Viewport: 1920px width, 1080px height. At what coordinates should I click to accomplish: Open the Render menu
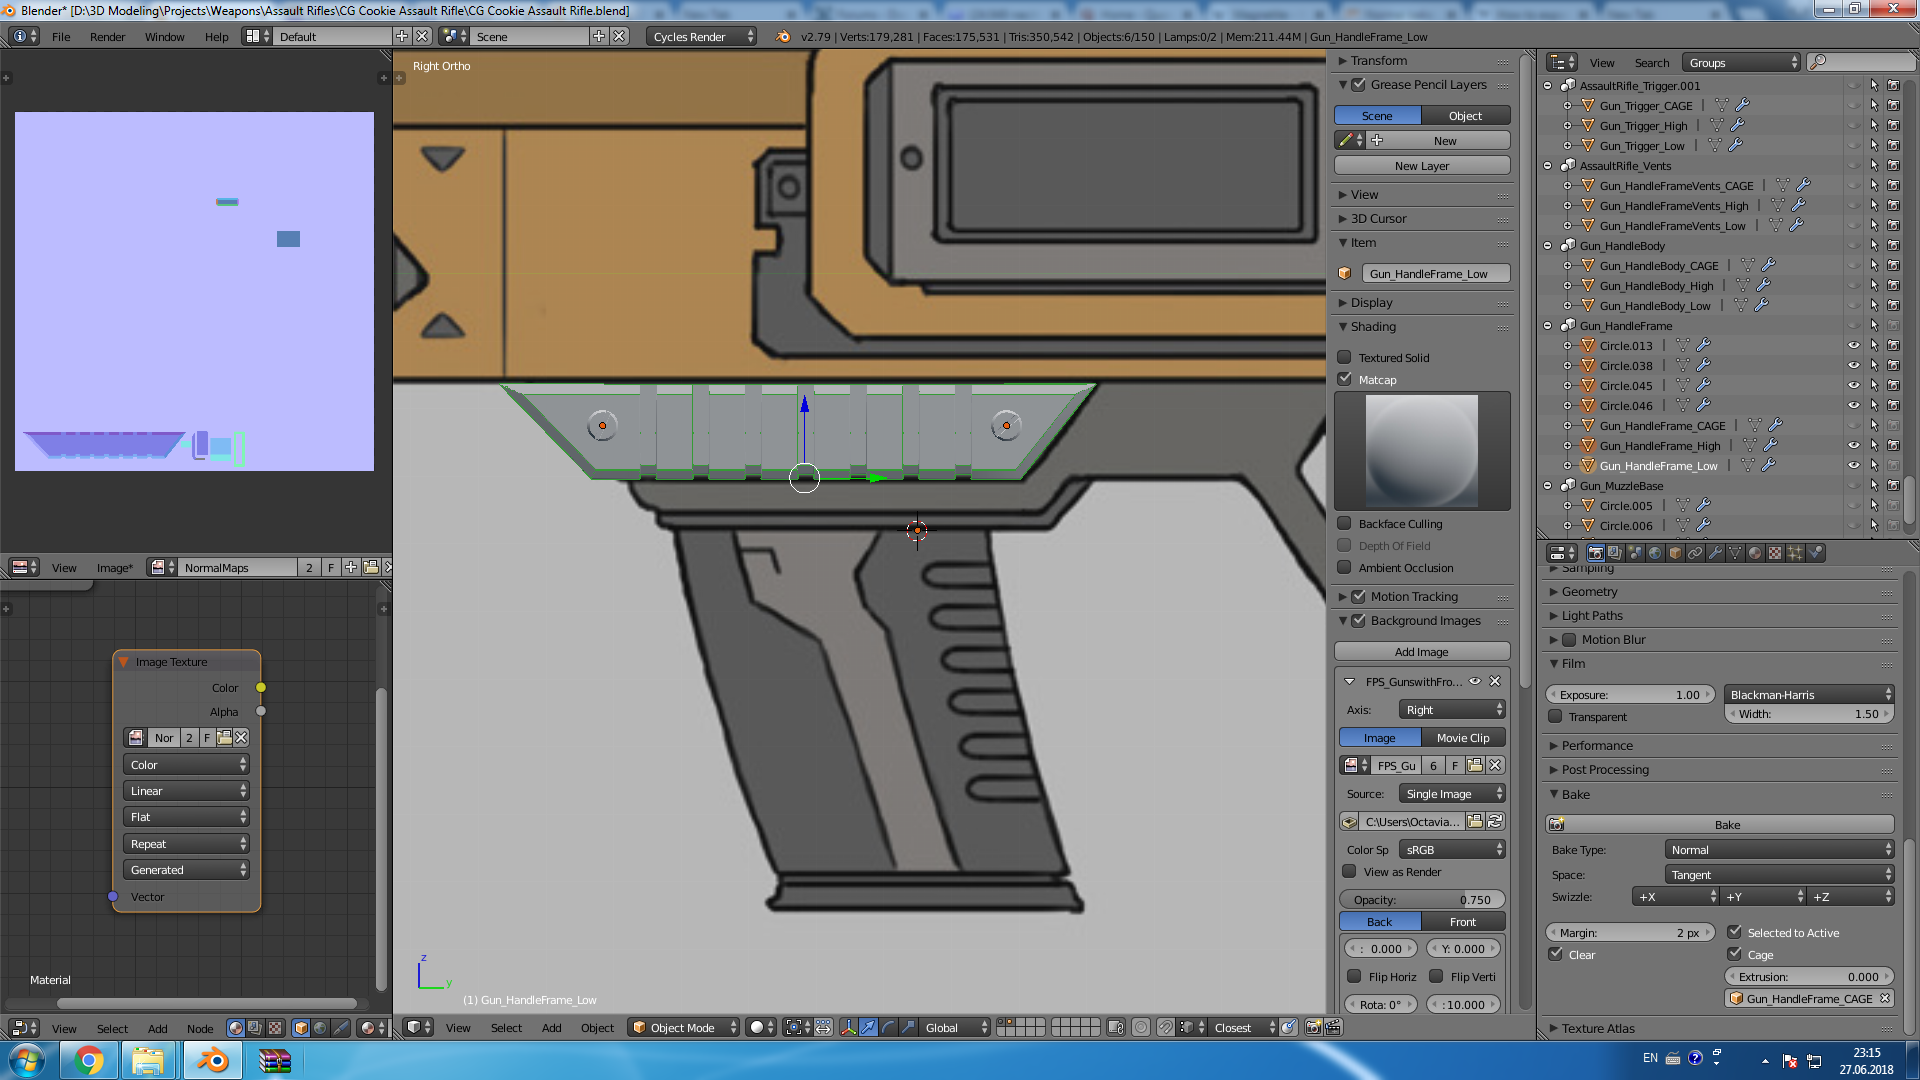tap(107, 37)
